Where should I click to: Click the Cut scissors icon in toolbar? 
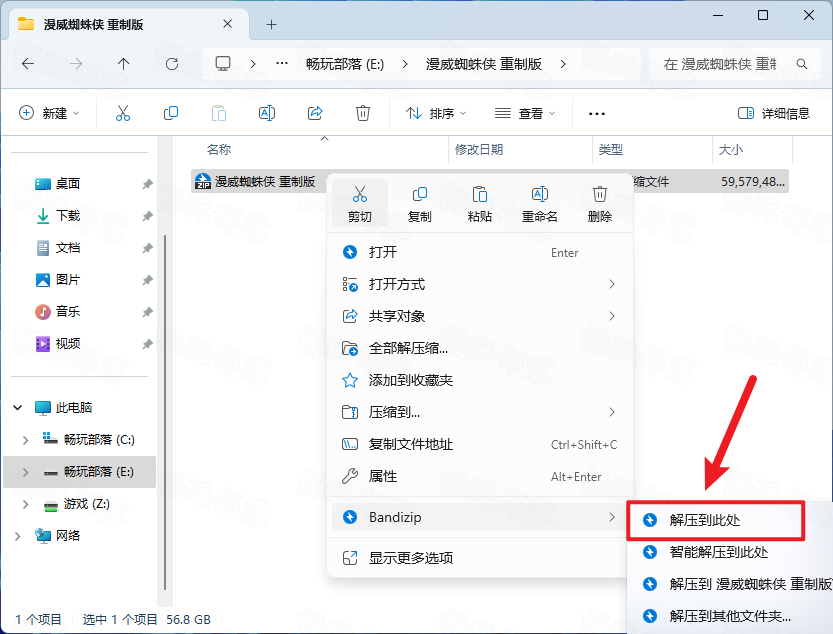(123, 113)
